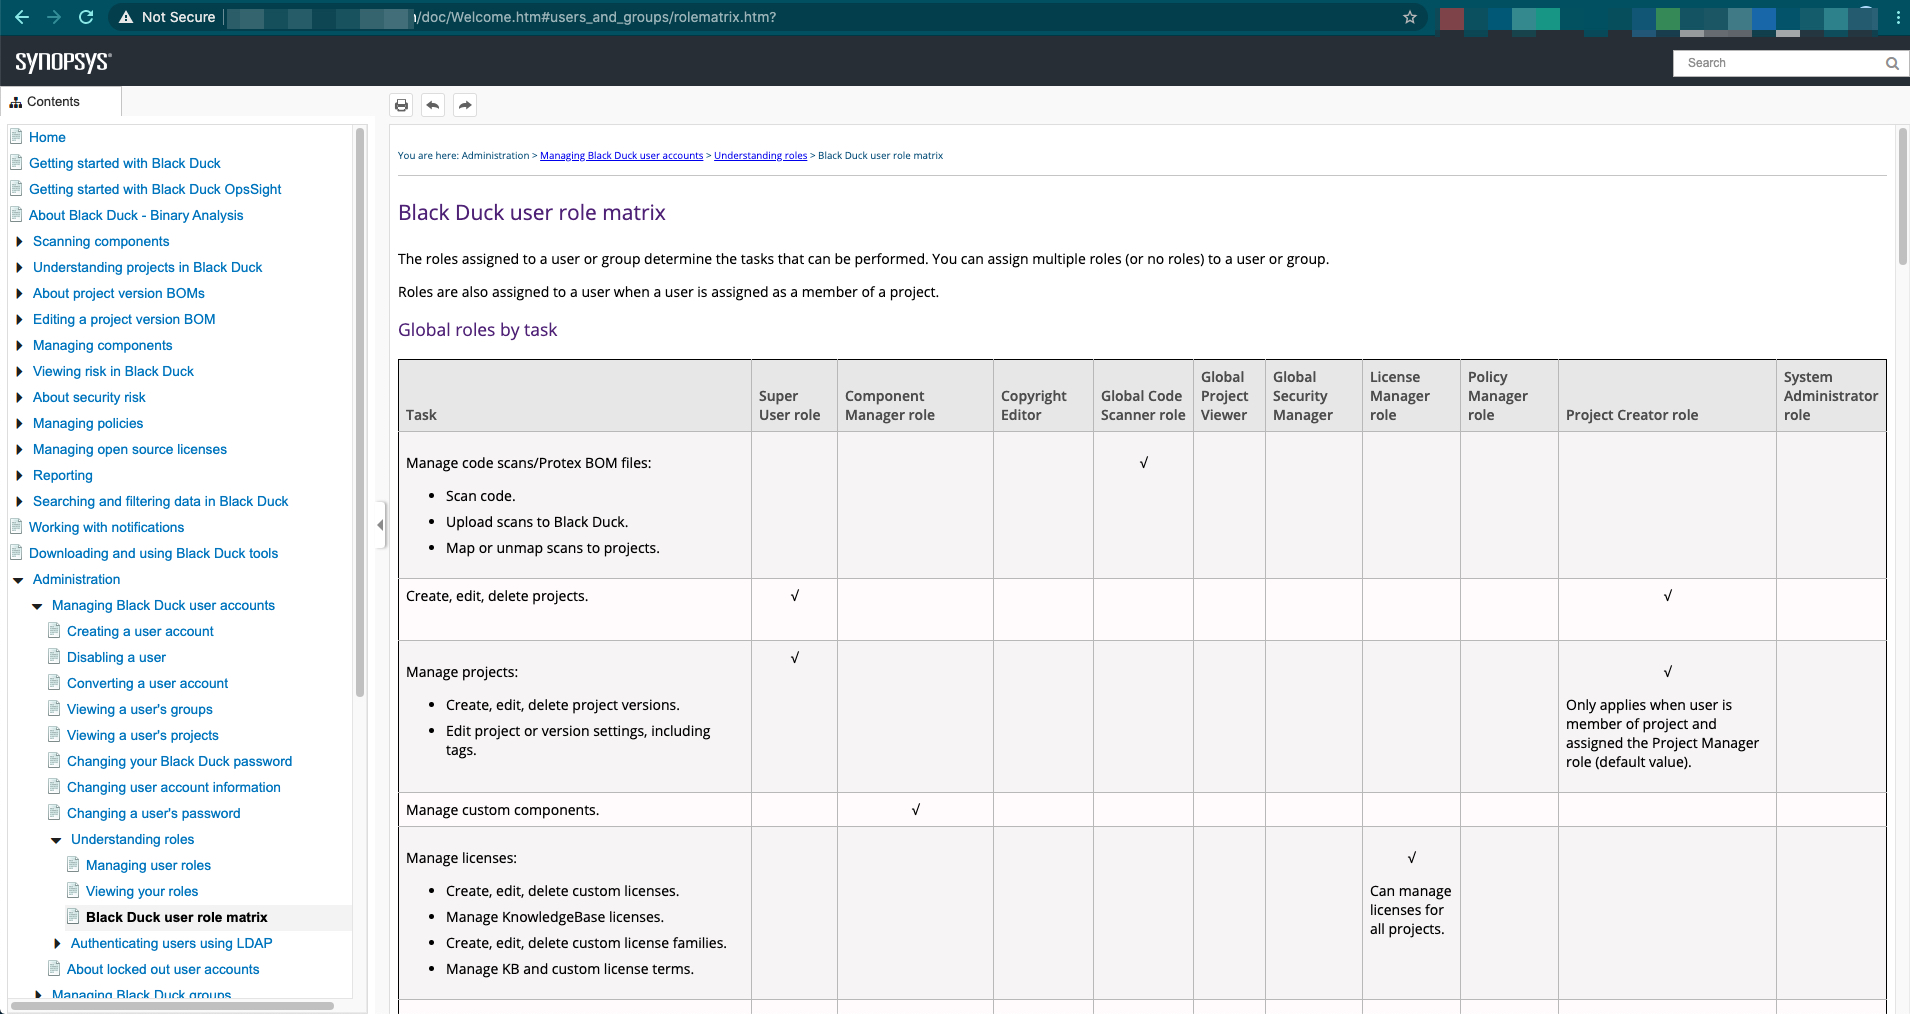Open Viewing your roles page

142,891
